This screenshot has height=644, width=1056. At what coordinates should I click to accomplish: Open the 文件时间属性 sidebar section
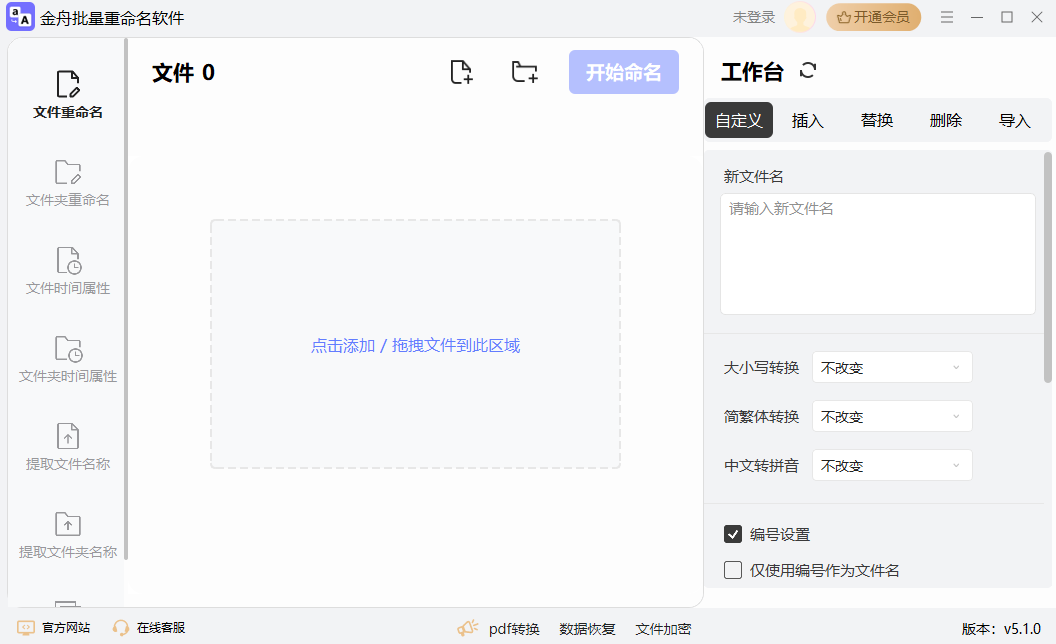(x=67, y=271)
